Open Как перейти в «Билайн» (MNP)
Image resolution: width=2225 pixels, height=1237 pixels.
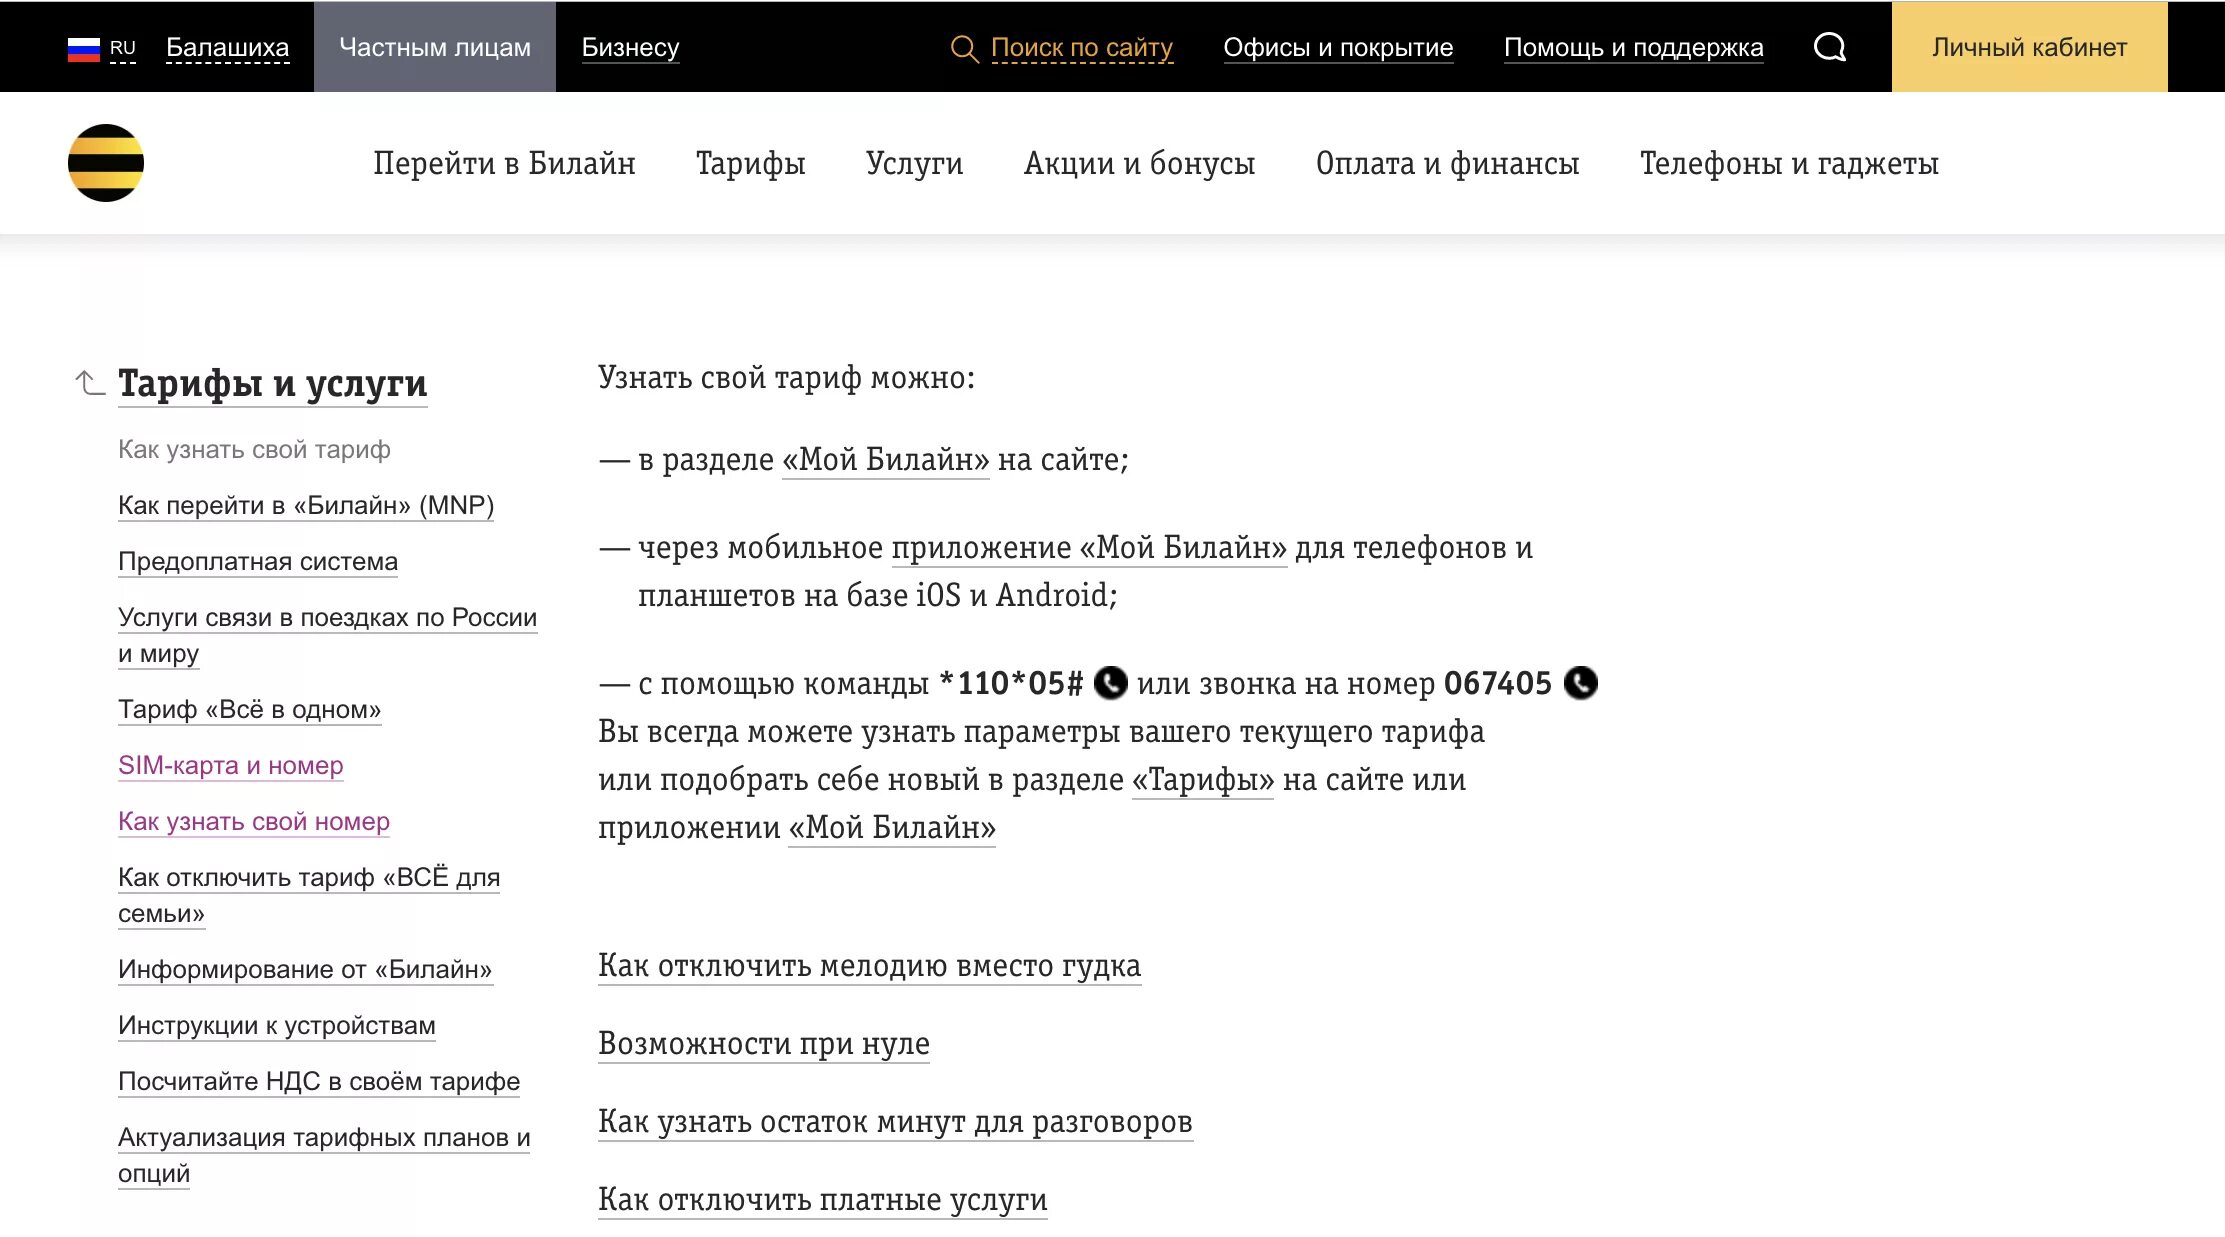[x=306, y=506]
